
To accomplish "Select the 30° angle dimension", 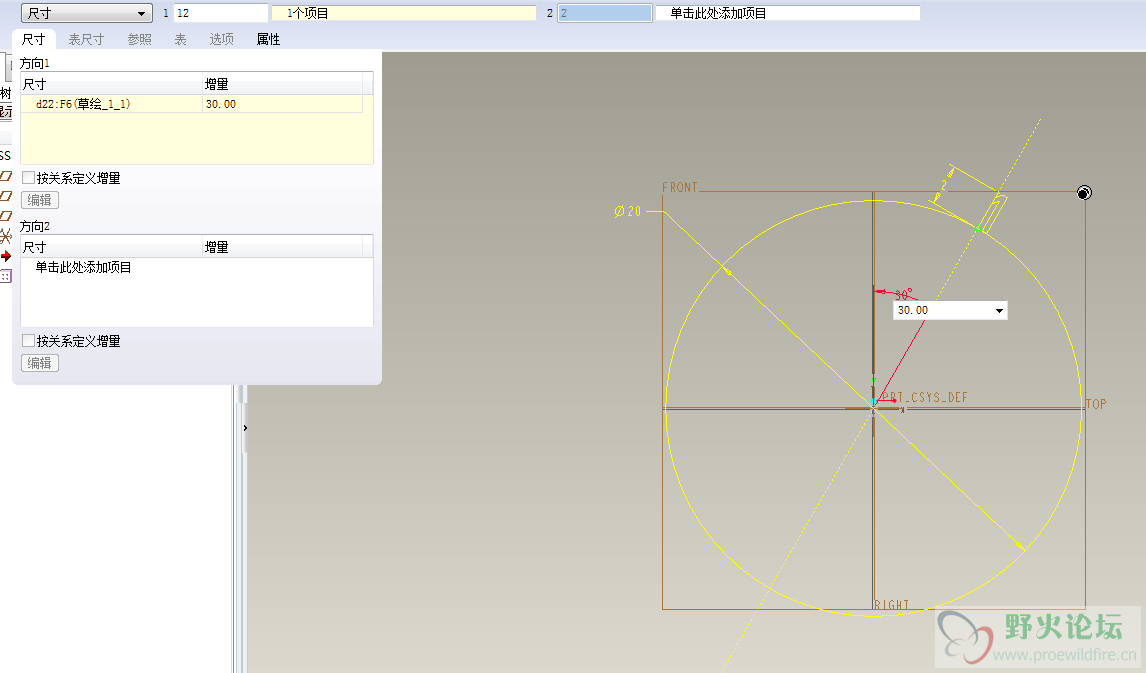I will point(904,294).
